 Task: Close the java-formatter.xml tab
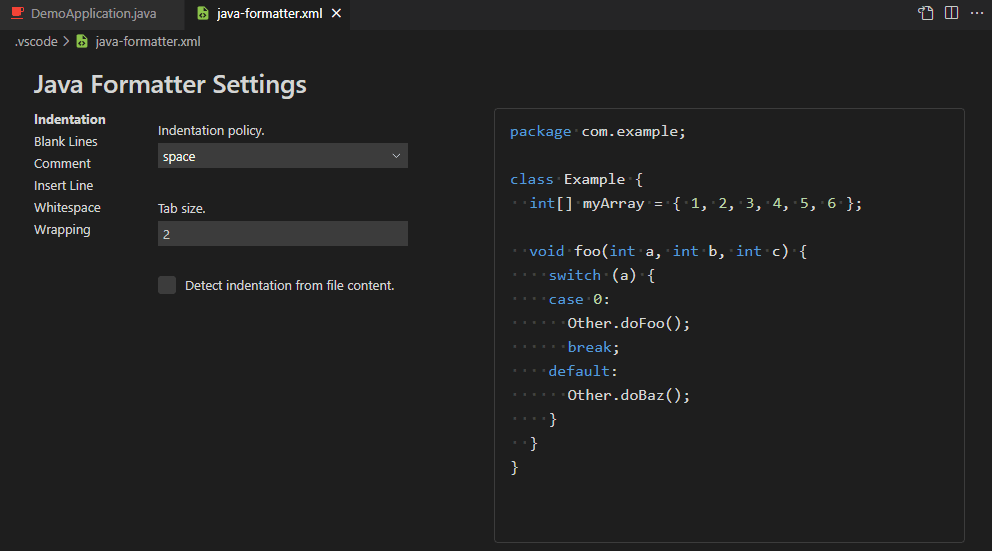click(x=337, y=13)
